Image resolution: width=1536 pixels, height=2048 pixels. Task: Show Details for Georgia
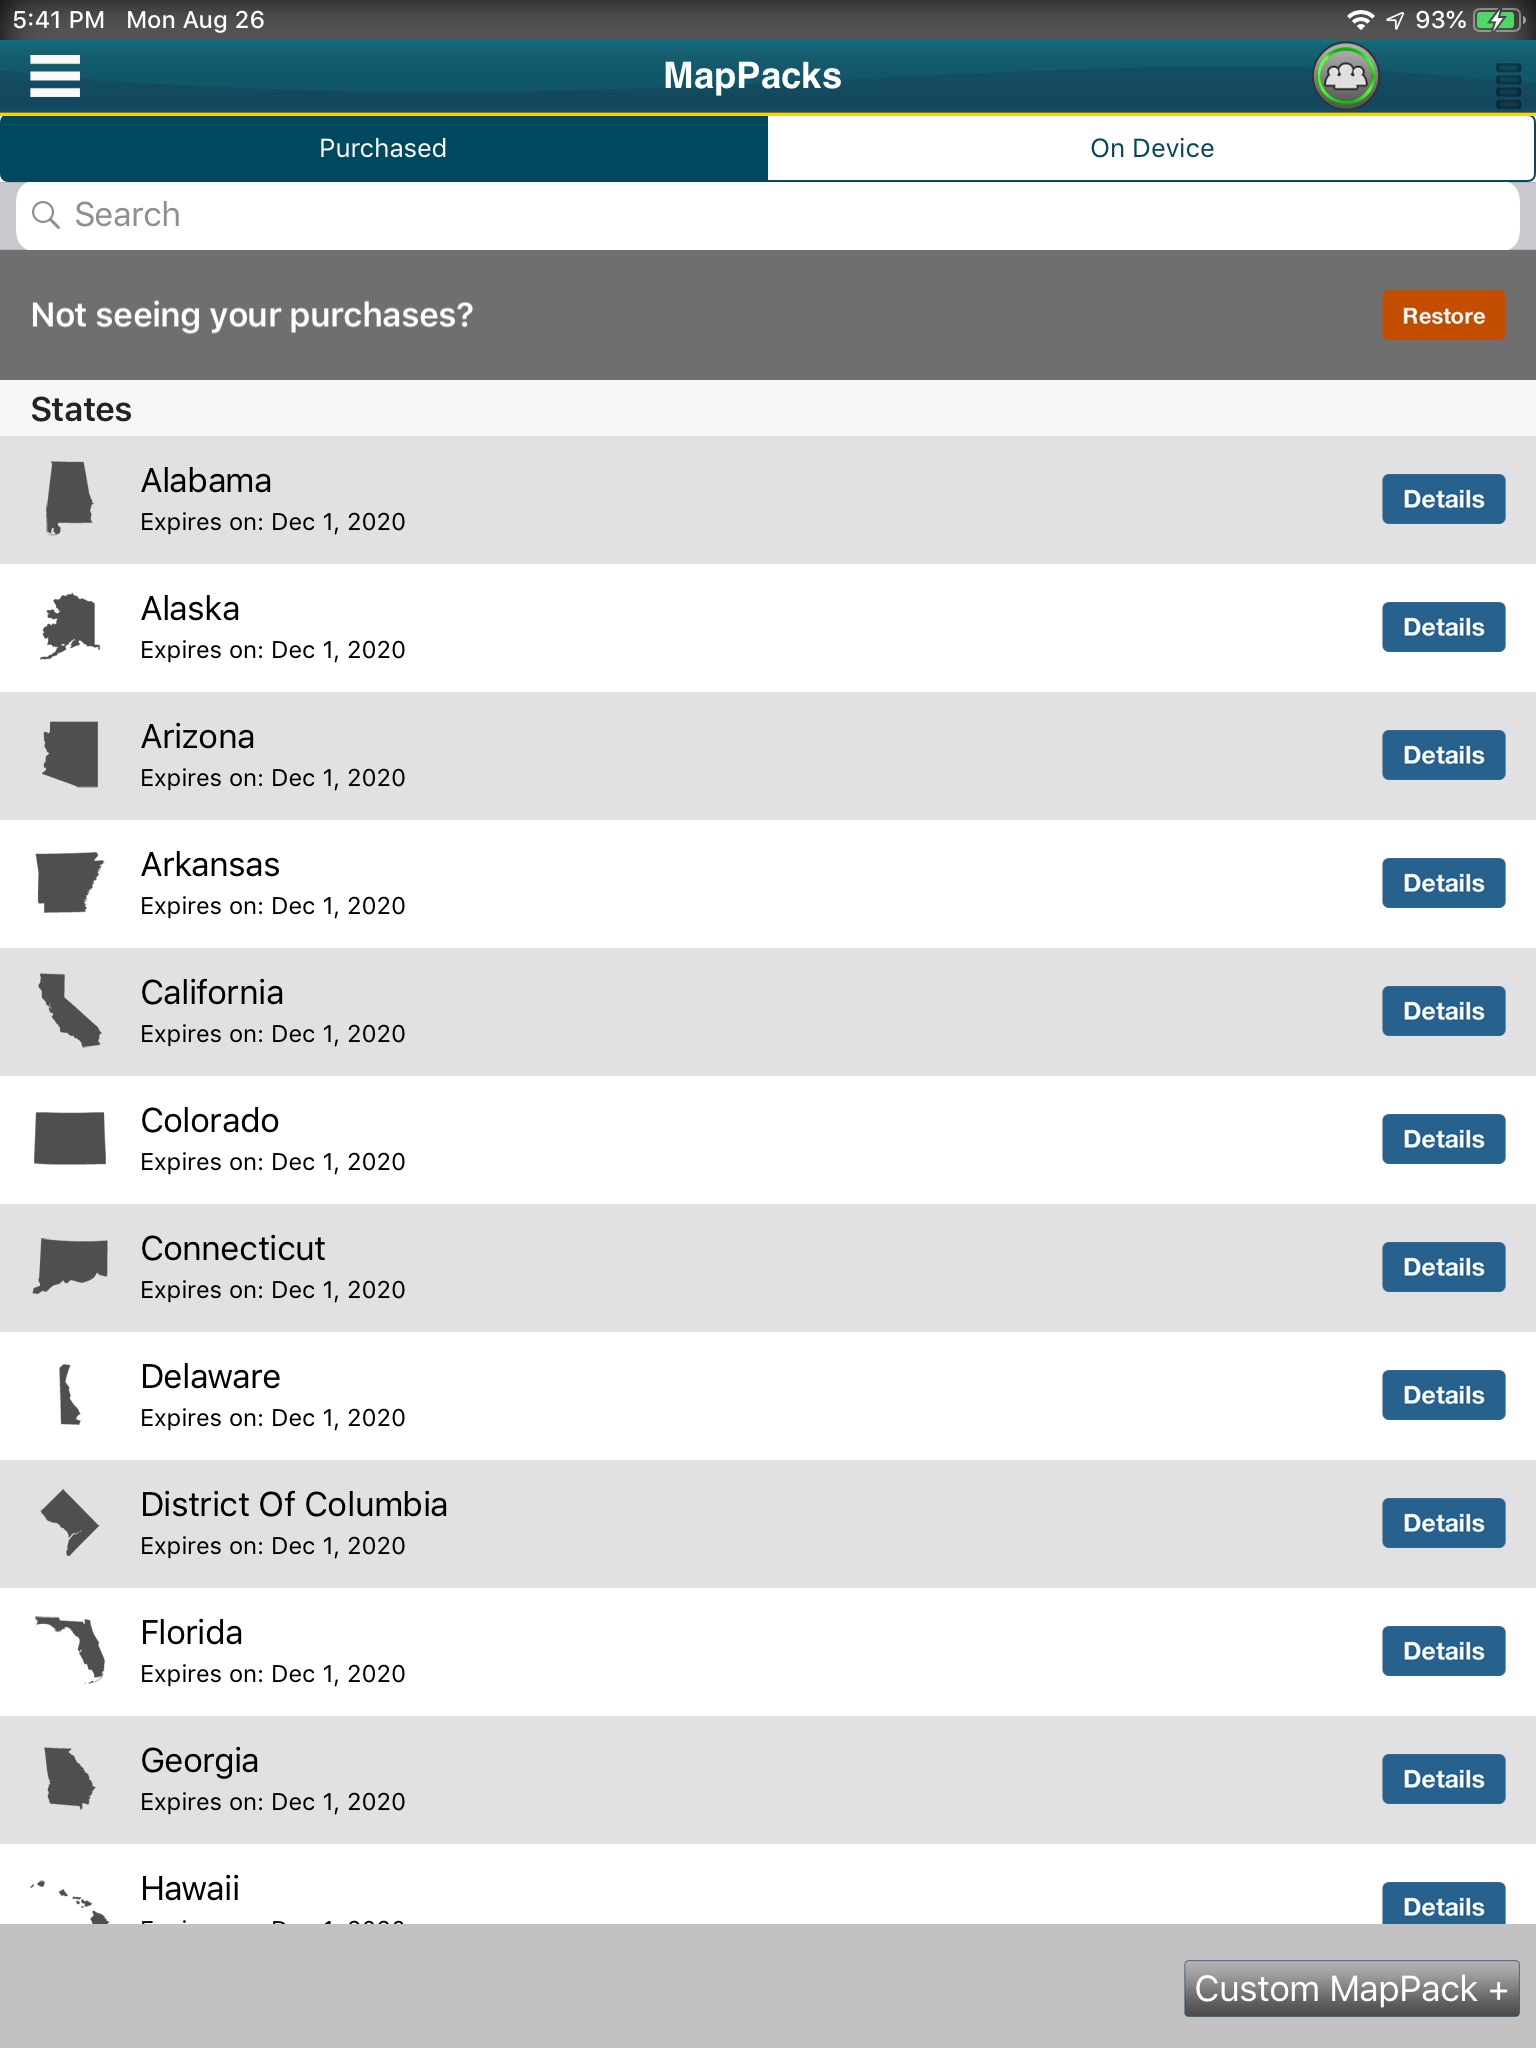1443,1779
